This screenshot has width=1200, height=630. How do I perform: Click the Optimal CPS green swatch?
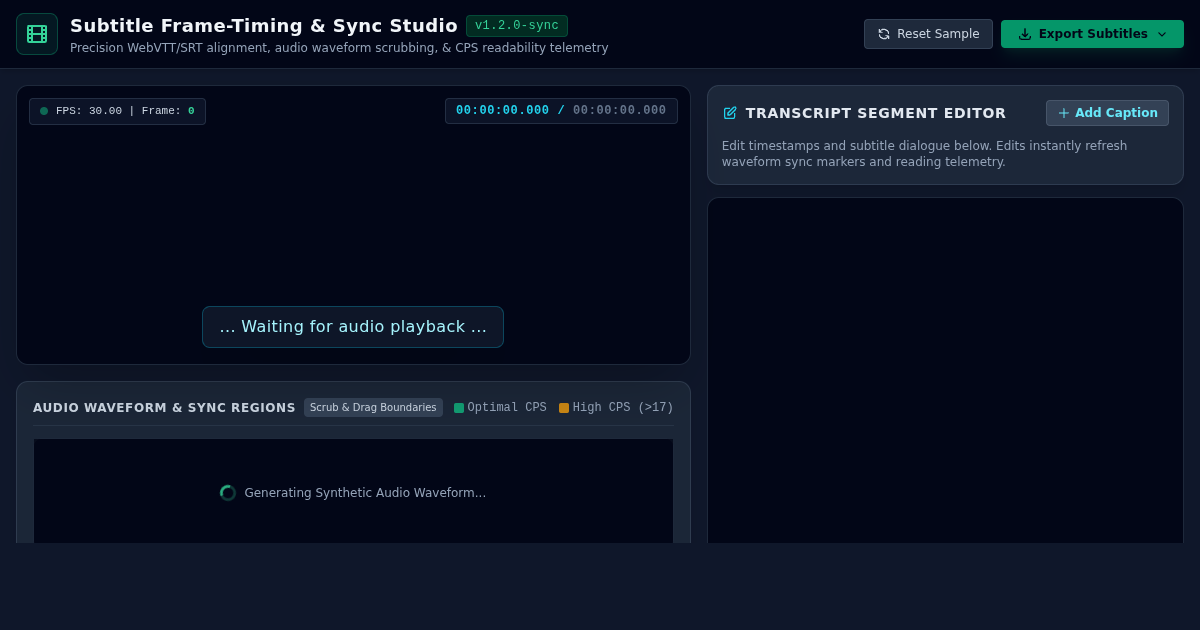(459, 408)
